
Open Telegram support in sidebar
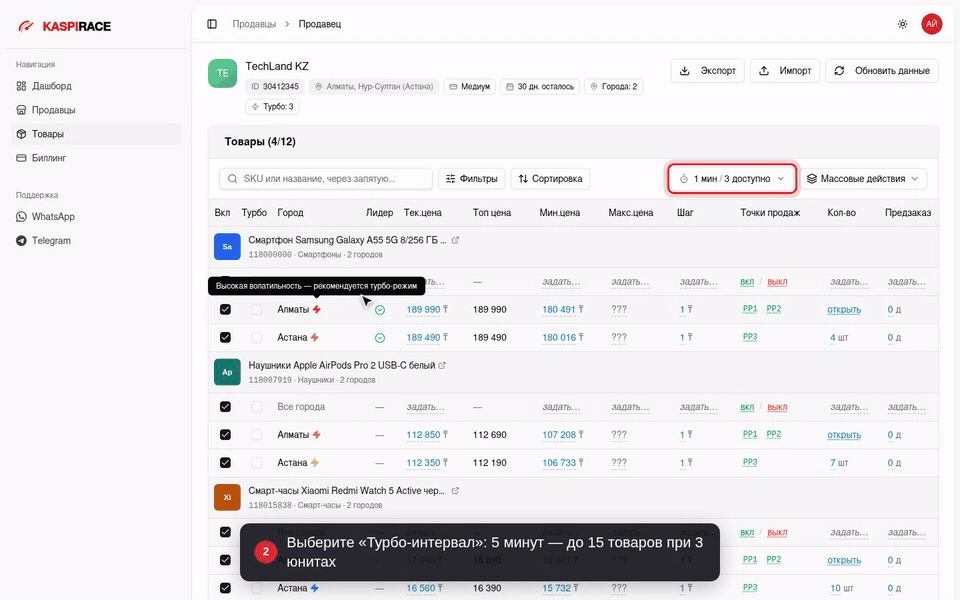(51, 241)
